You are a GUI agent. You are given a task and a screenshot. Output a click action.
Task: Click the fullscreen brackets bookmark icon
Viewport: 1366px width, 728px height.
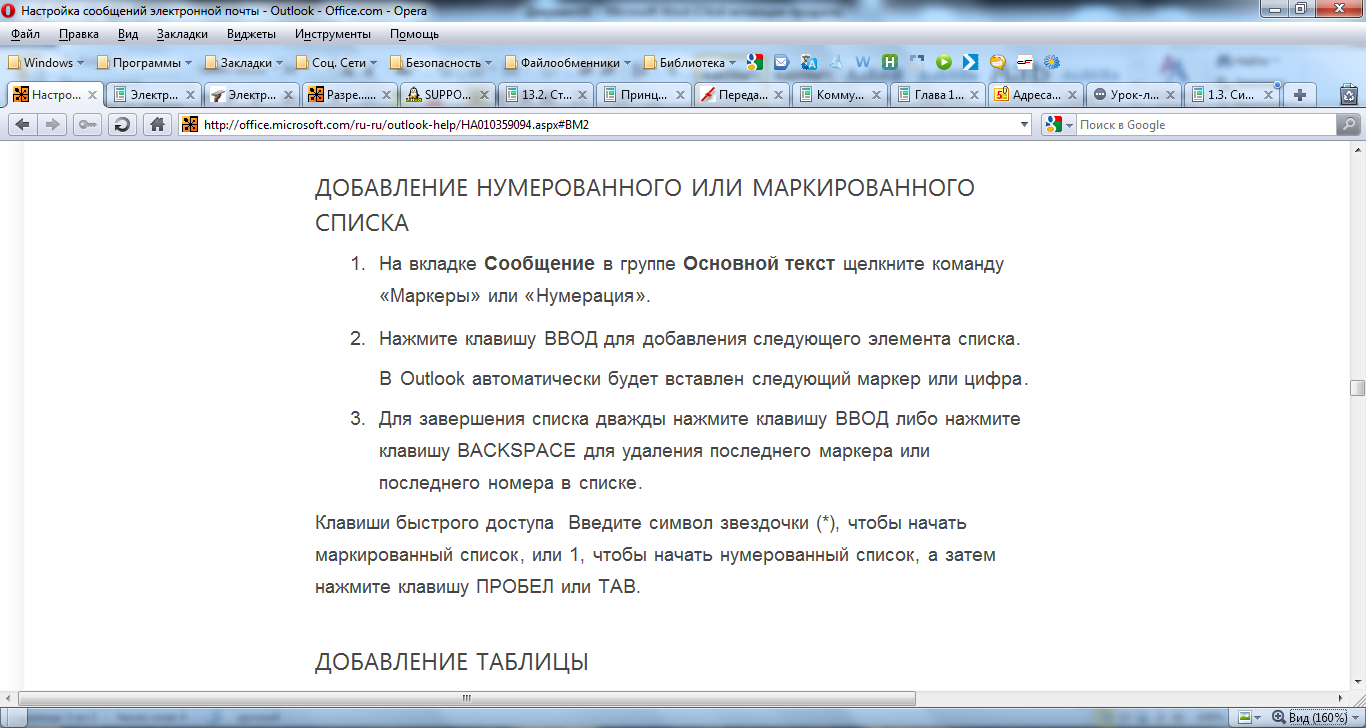[x=916, y=62]
